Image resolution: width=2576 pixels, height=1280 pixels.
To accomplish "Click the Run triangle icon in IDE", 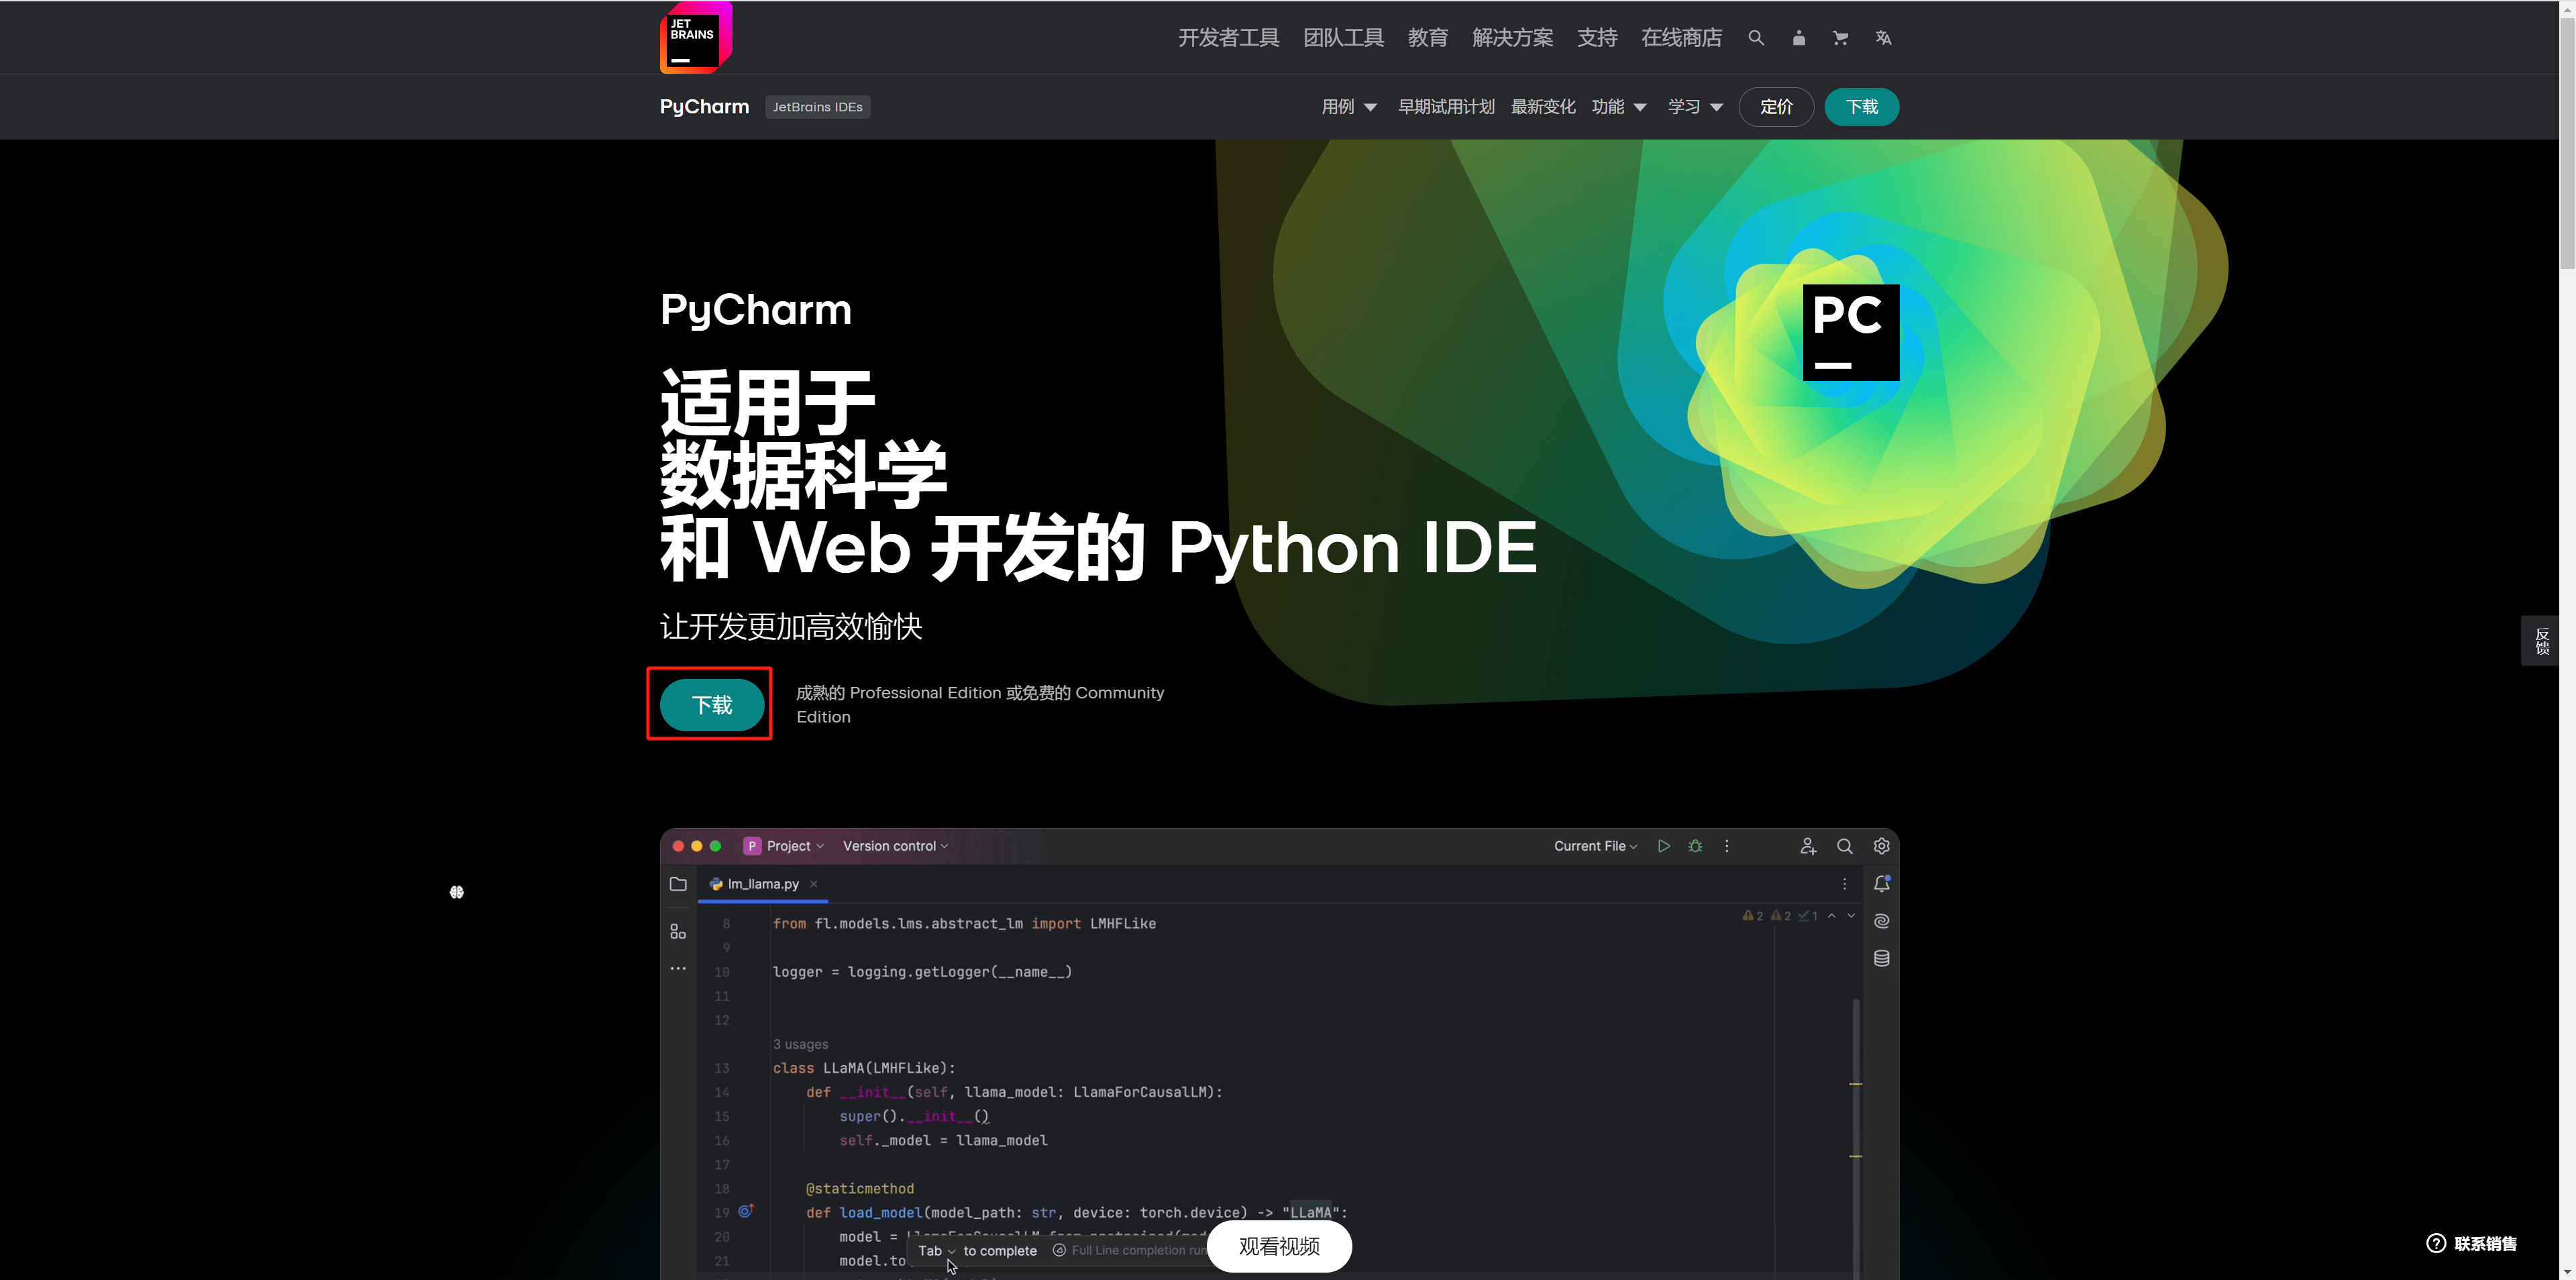I will point(1663,846).
